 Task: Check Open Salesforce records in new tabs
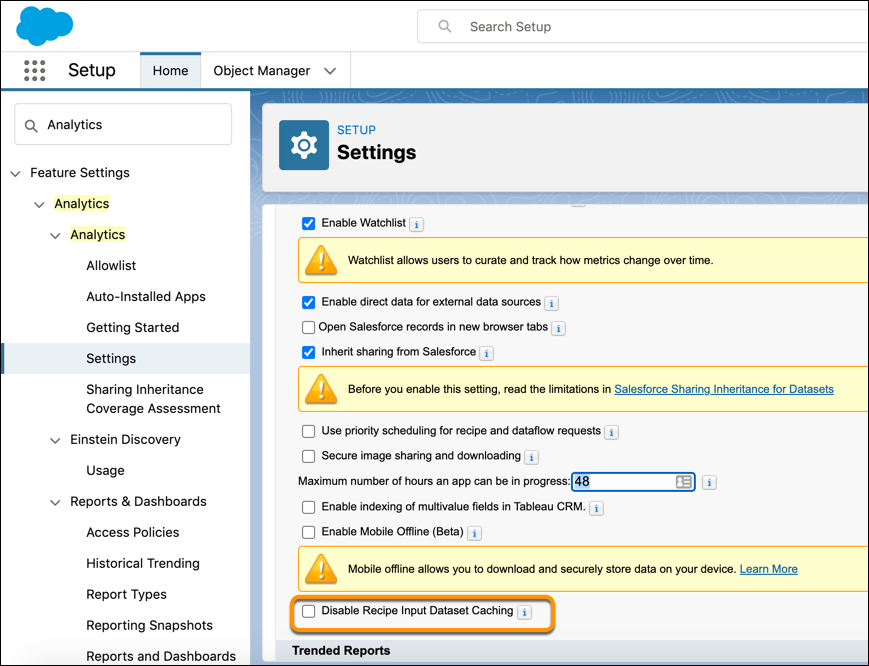click(x=308, y=327)
